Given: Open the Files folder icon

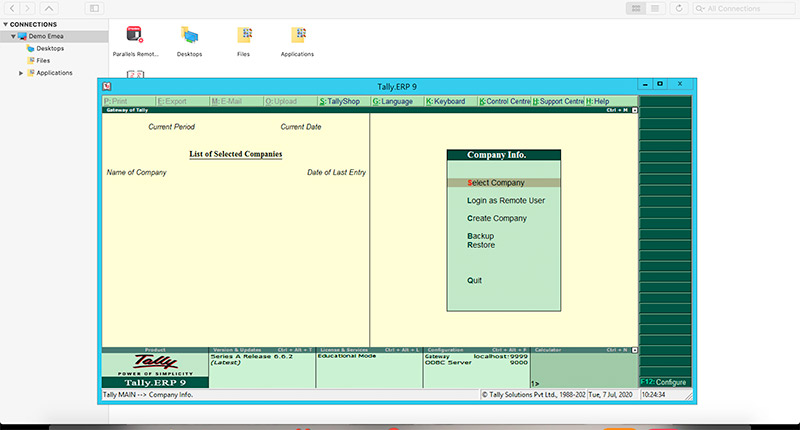Looking at the screenshot, I should [244, 35].
